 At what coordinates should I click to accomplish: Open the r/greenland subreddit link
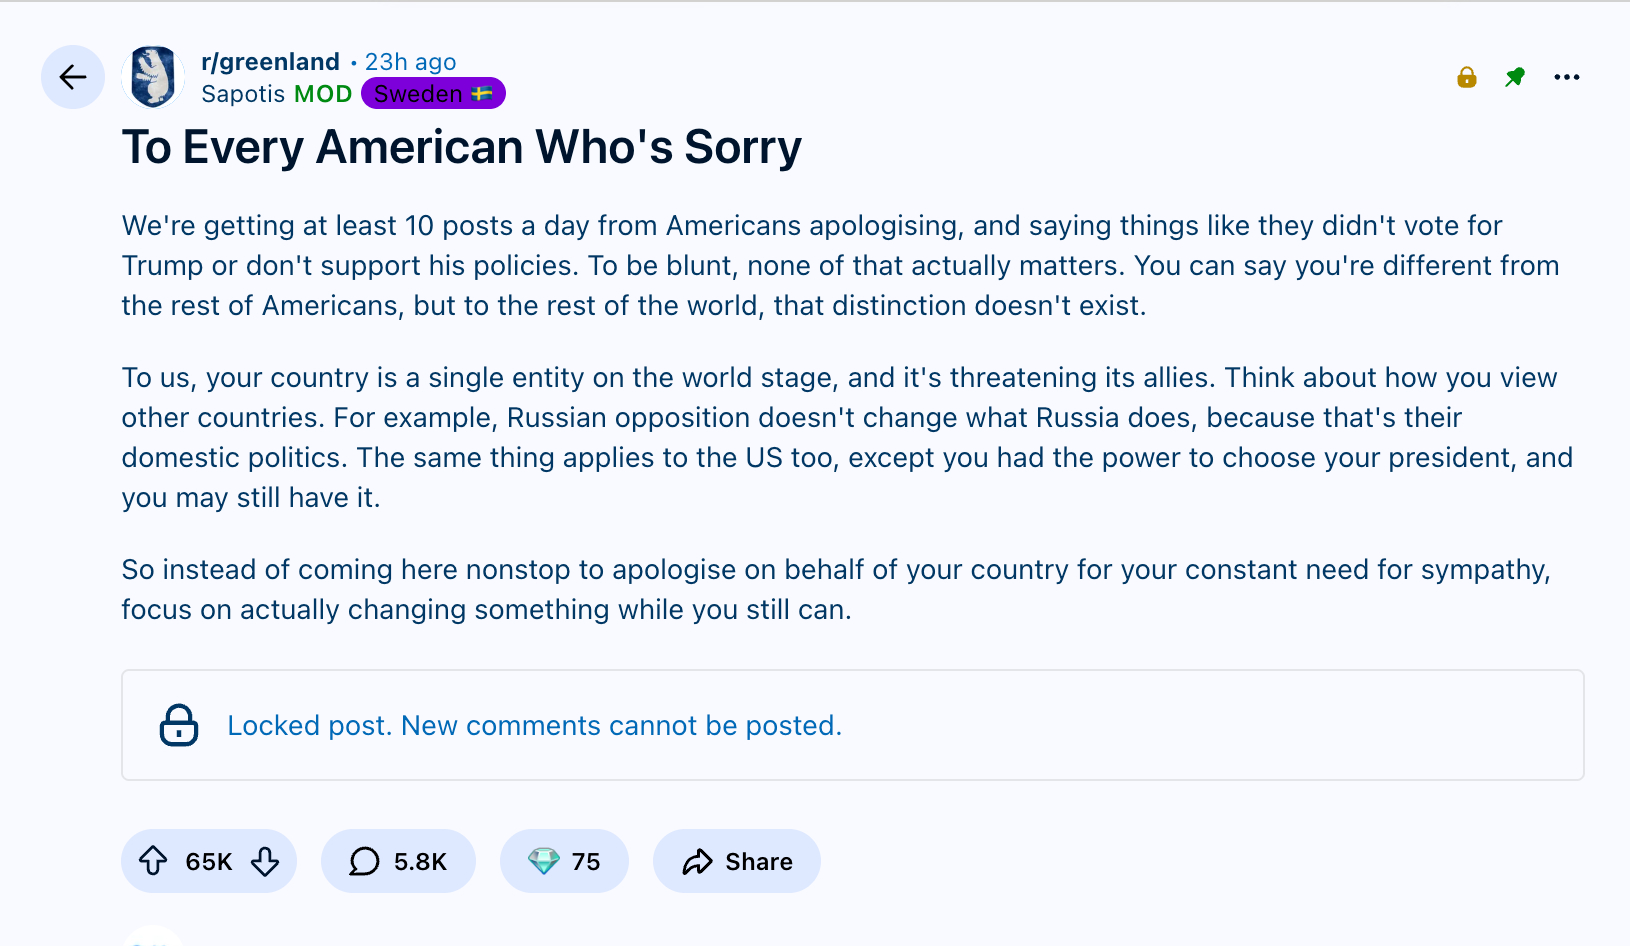click(x=270, y=62)
